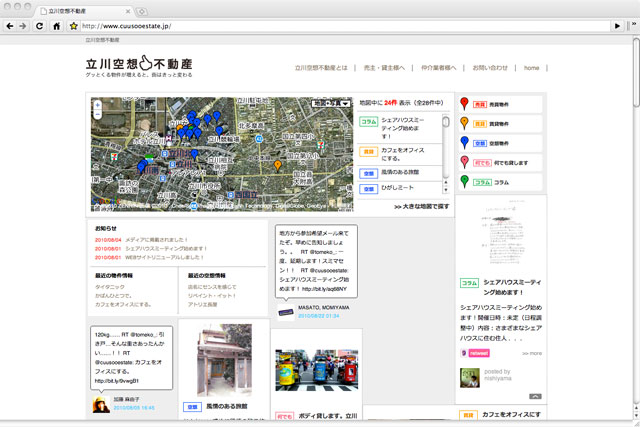
Task: Open >> more link in column card
Action: [x=532, y=354]
